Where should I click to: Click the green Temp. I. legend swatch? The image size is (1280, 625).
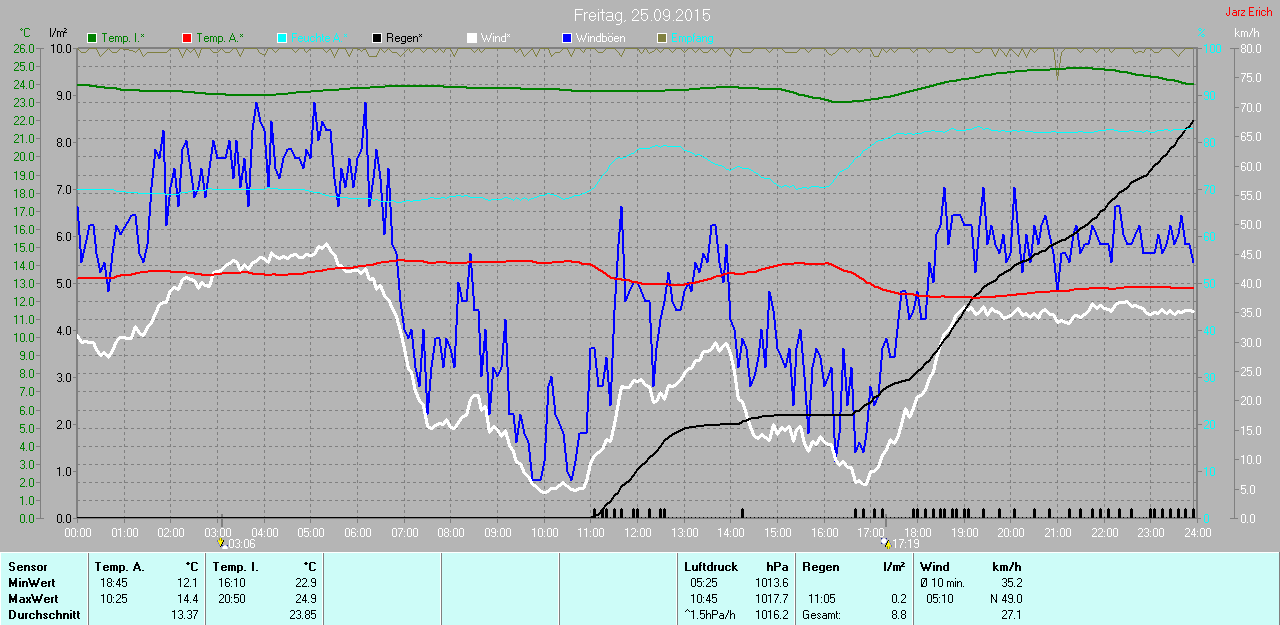(92, 38)
